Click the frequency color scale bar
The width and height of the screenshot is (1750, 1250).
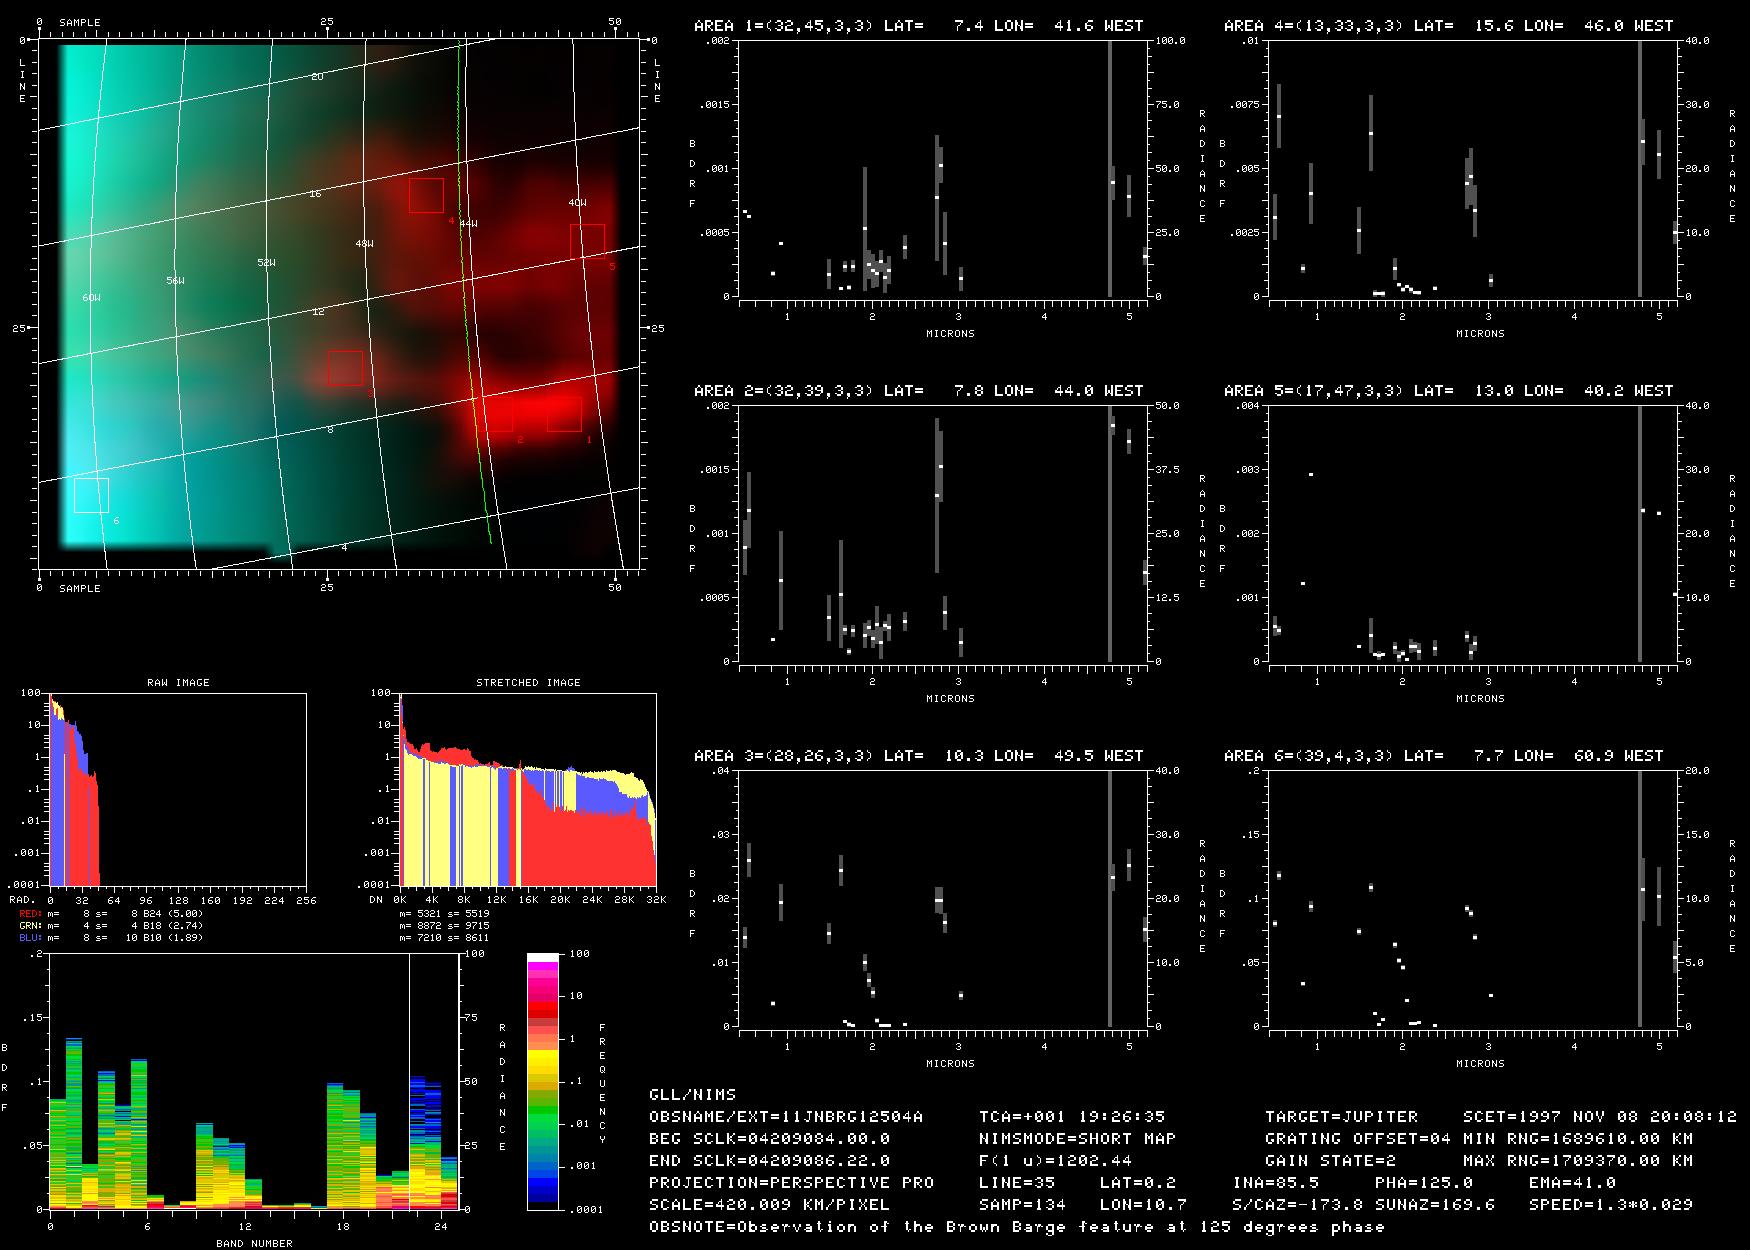[x=544, y=1081]
